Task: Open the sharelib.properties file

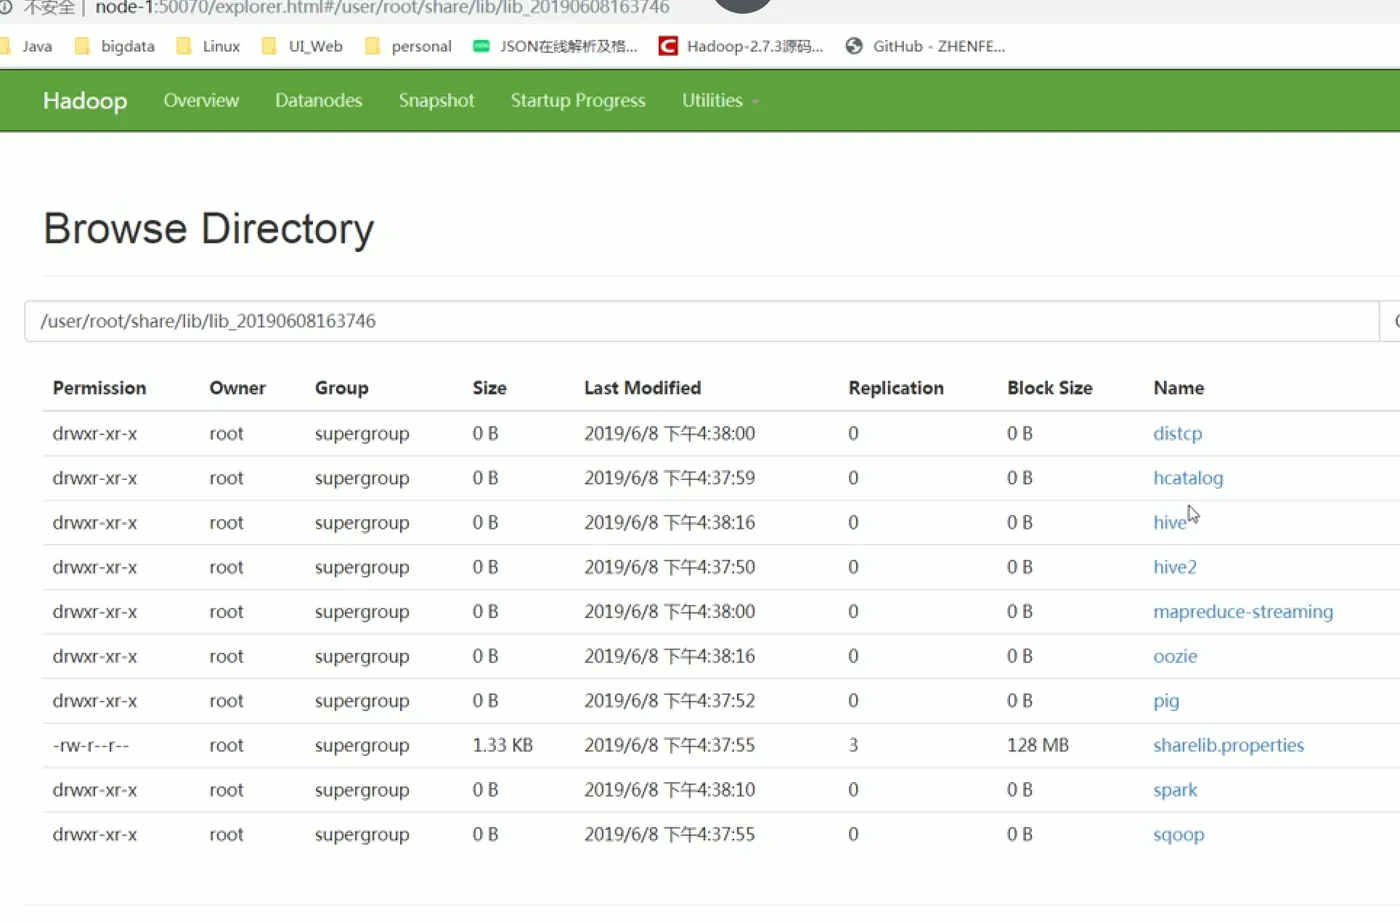Action: click(1228, 745)
